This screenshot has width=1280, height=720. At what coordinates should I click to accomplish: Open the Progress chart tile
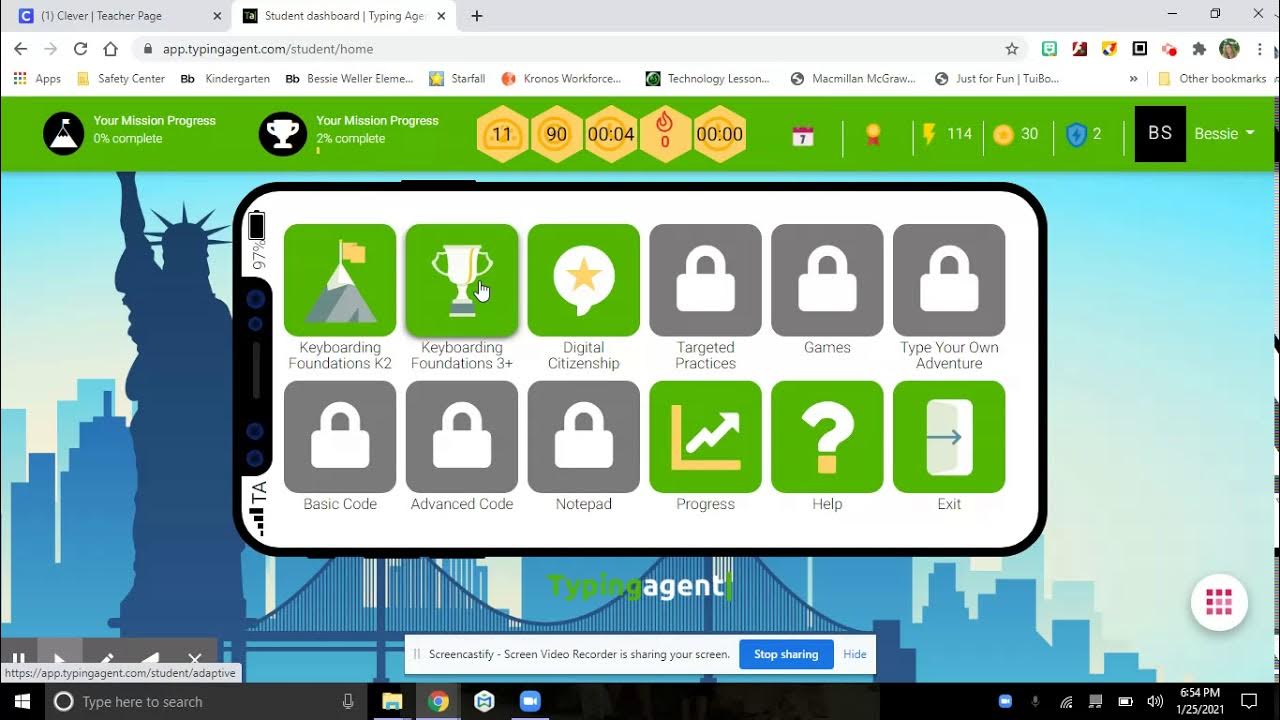706,437
